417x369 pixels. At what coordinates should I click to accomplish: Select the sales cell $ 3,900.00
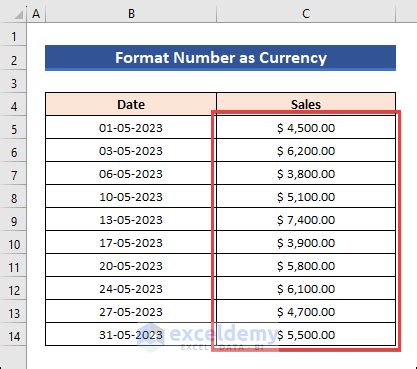pos(306,243)
